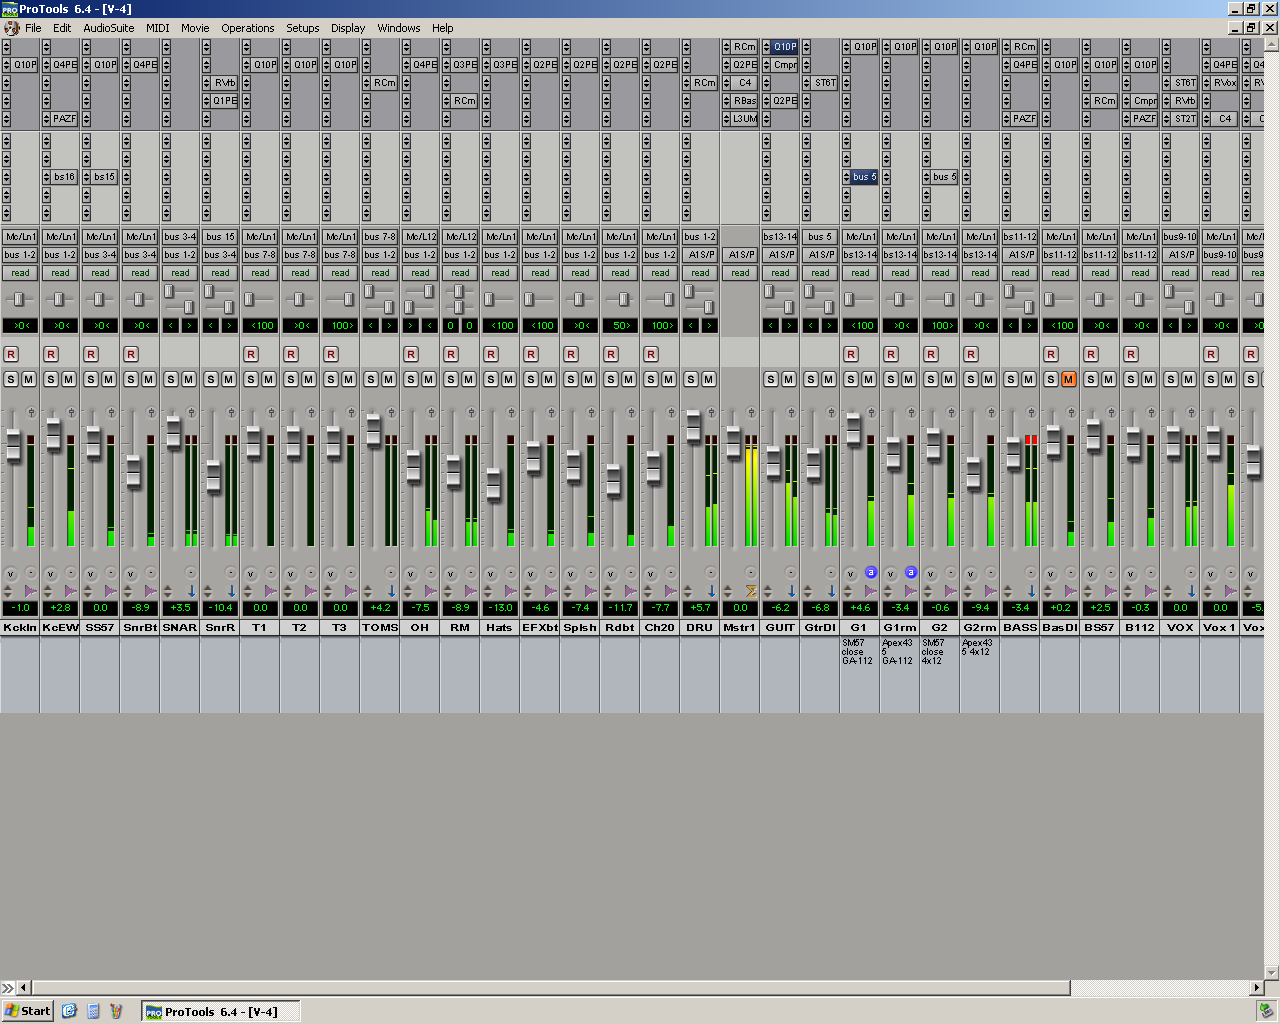Open the MIDI menu
The width and height of the screenshot is (1280, 1024).
158,28
